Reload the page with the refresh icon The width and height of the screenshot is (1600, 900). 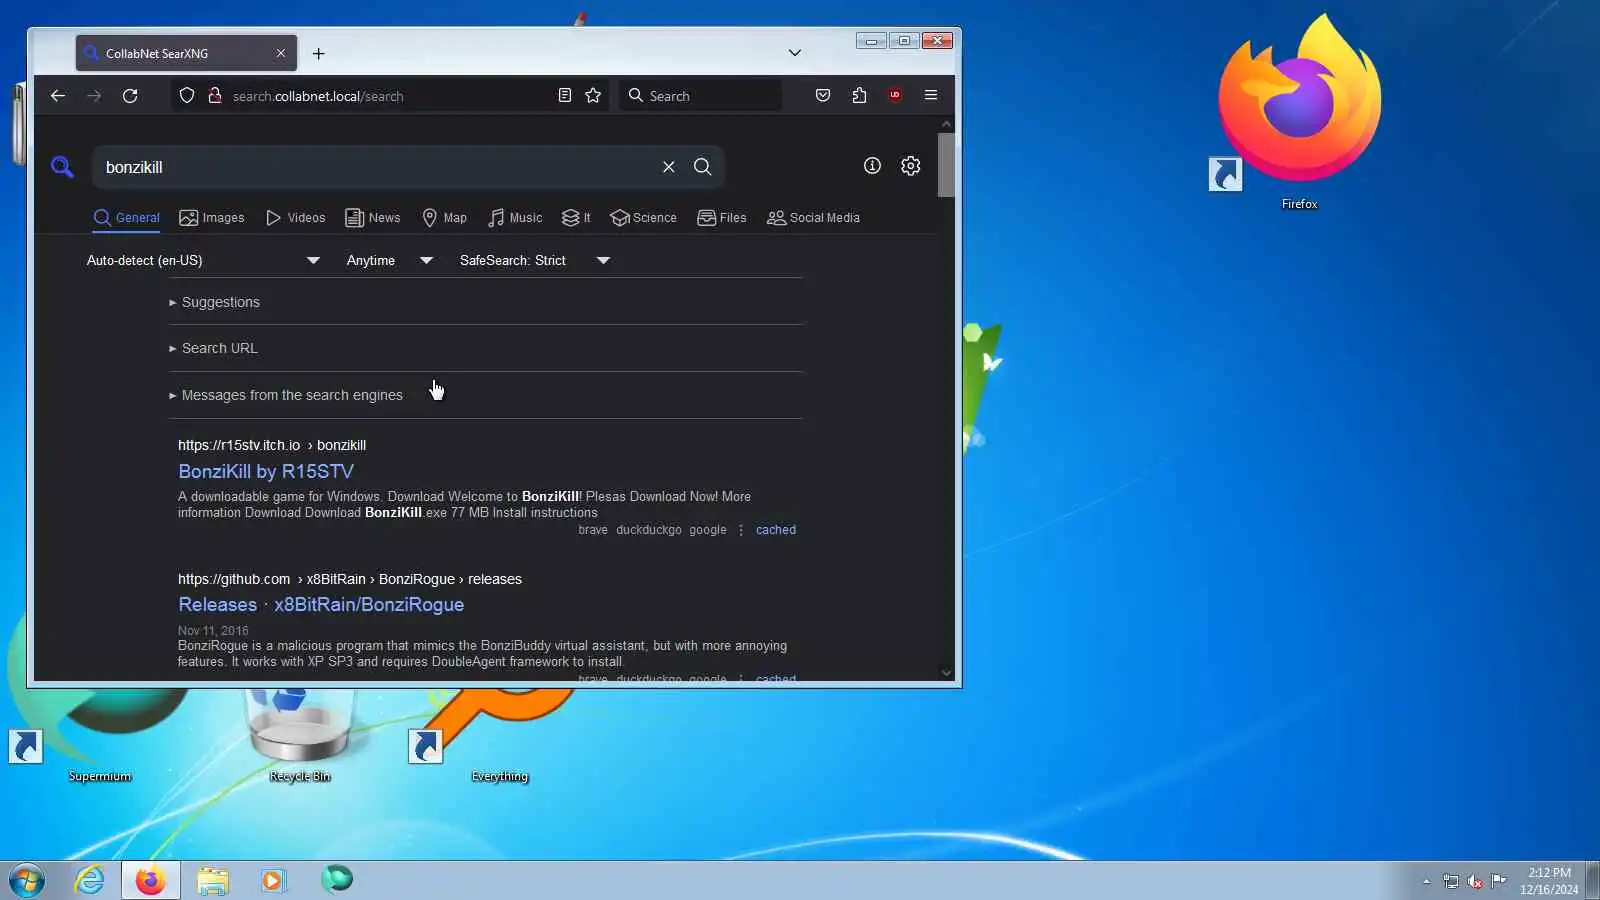pyautogui.click(x=130, y=96)
